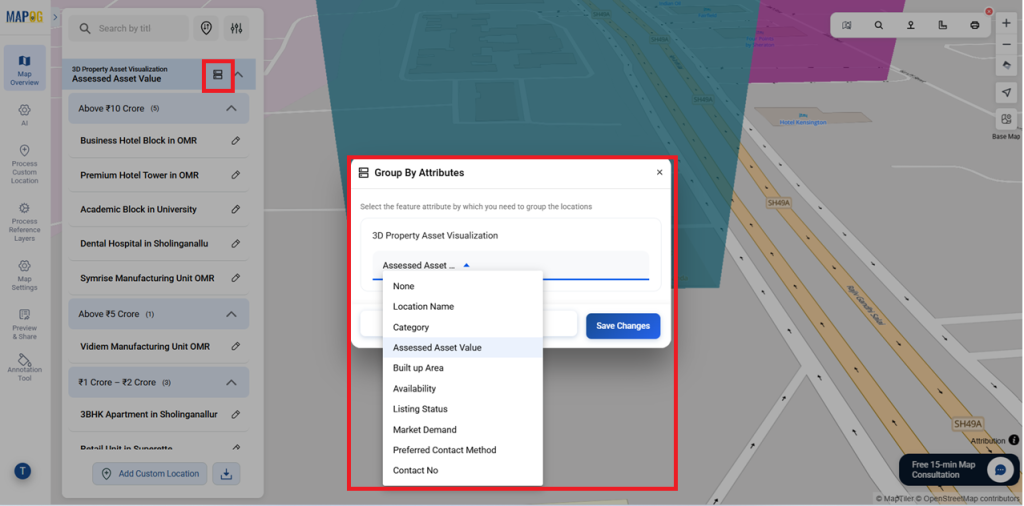Click the Hotel Kensington map label
The width and height of the screenshot is (1024, 506).
pos(803,122)
